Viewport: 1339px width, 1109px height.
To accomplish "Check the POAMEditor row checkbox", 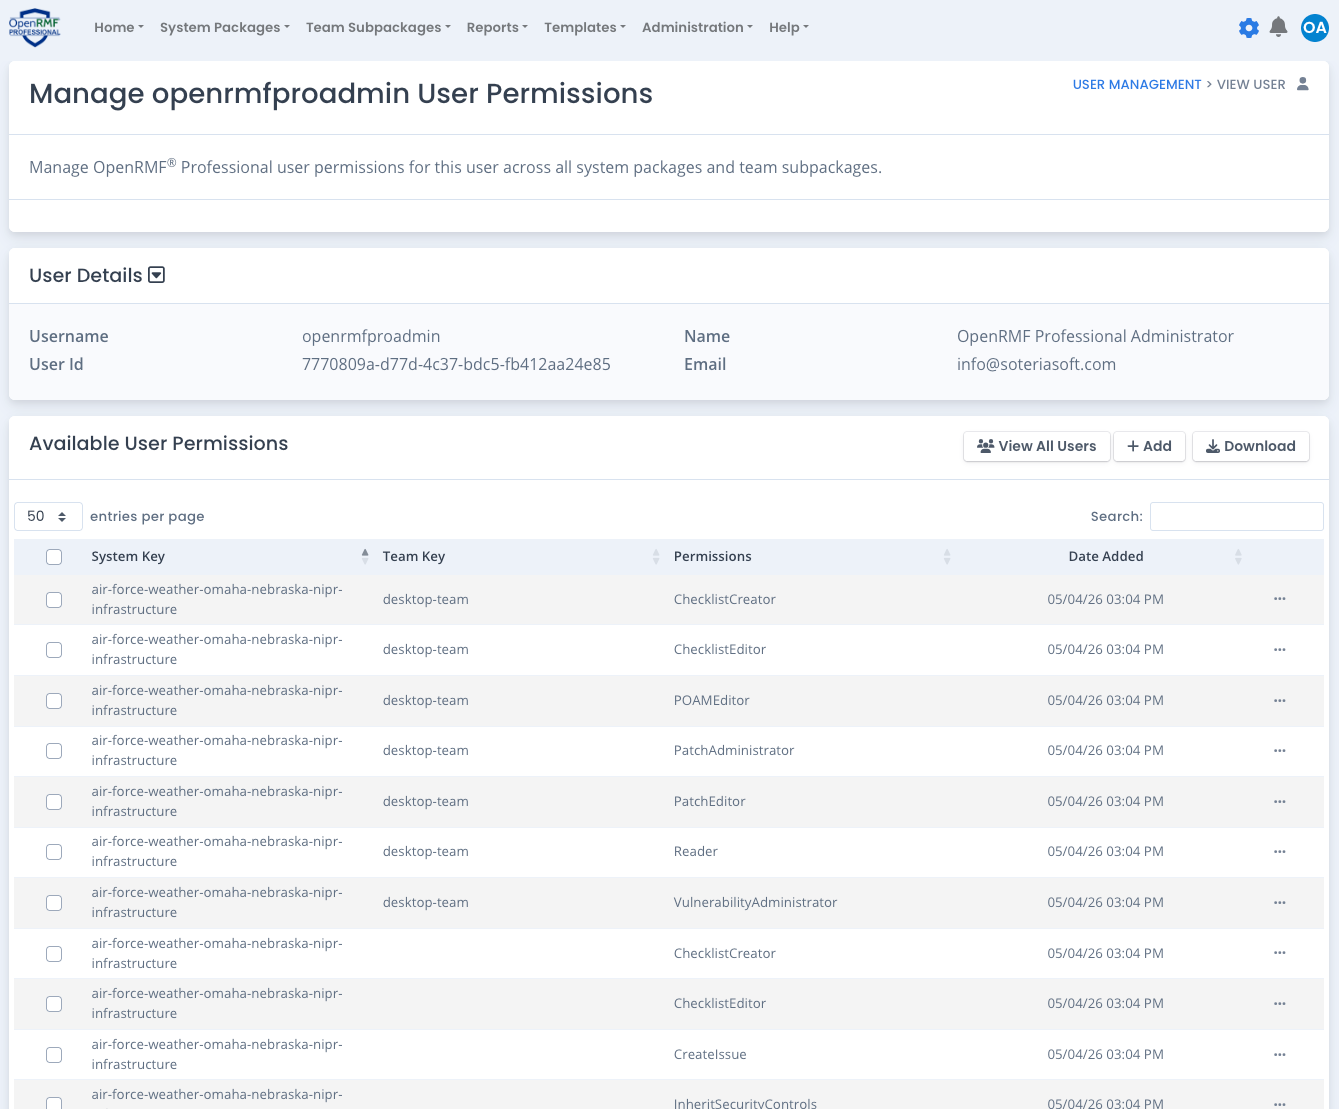I will click(x=54, y=701).
